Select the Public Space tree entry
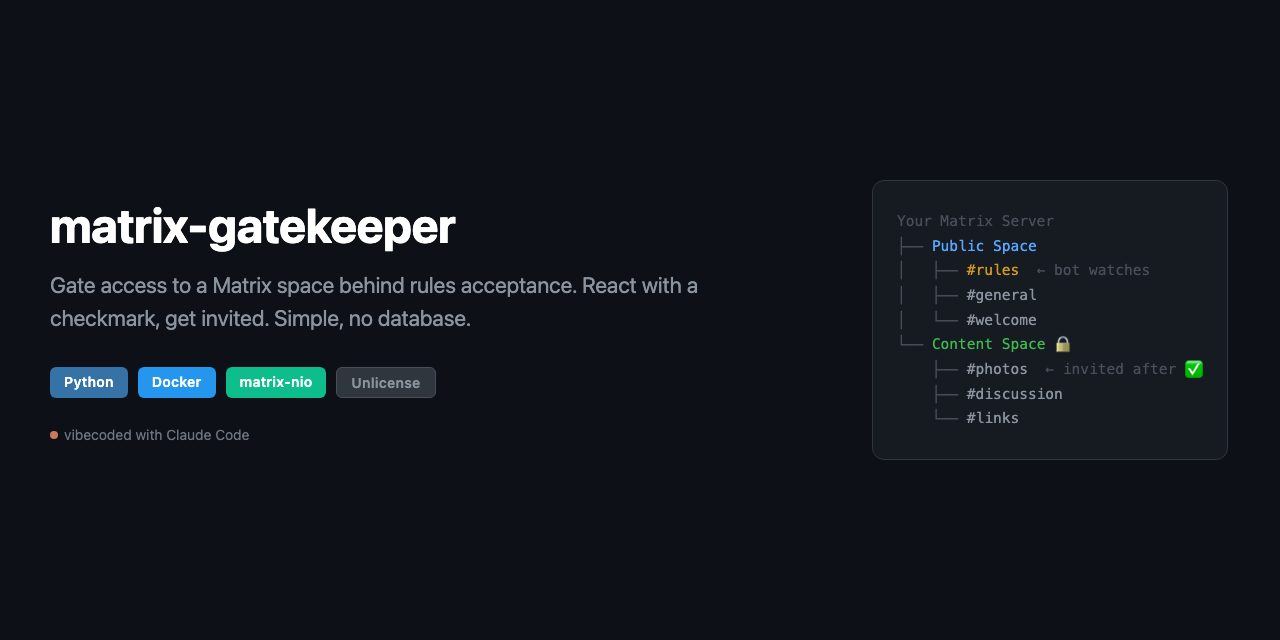The image size is (1280, 640). click(984, 246)
